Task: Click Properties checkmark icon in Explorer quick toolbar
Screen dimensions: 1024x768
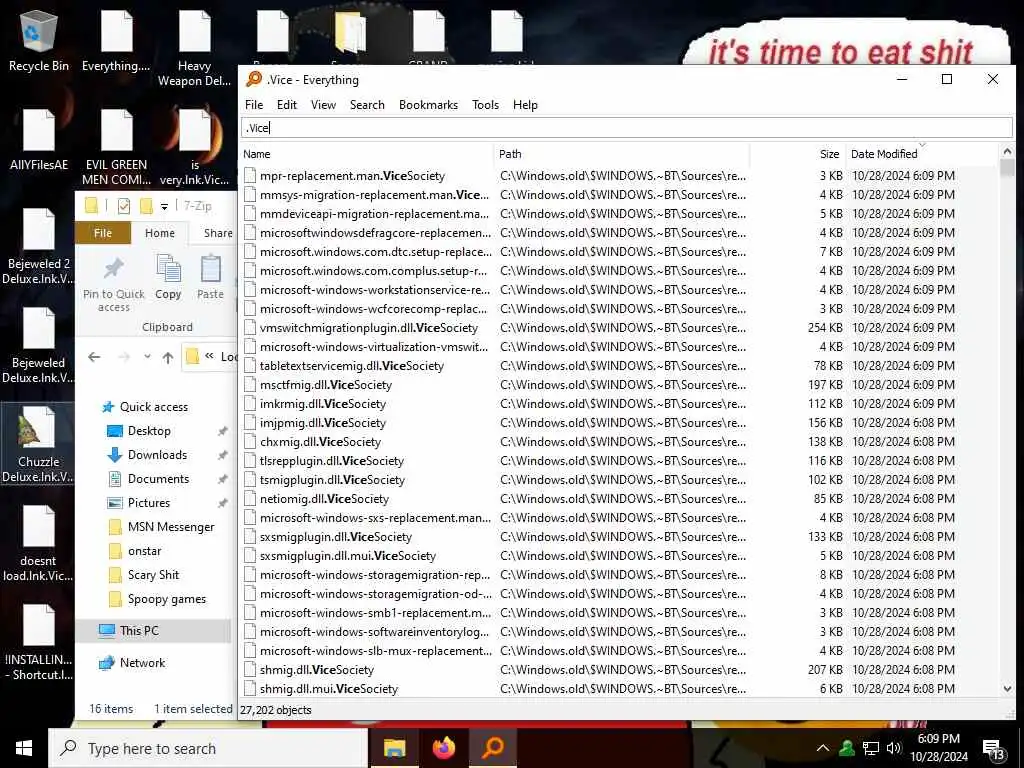Action: point(123,206)
